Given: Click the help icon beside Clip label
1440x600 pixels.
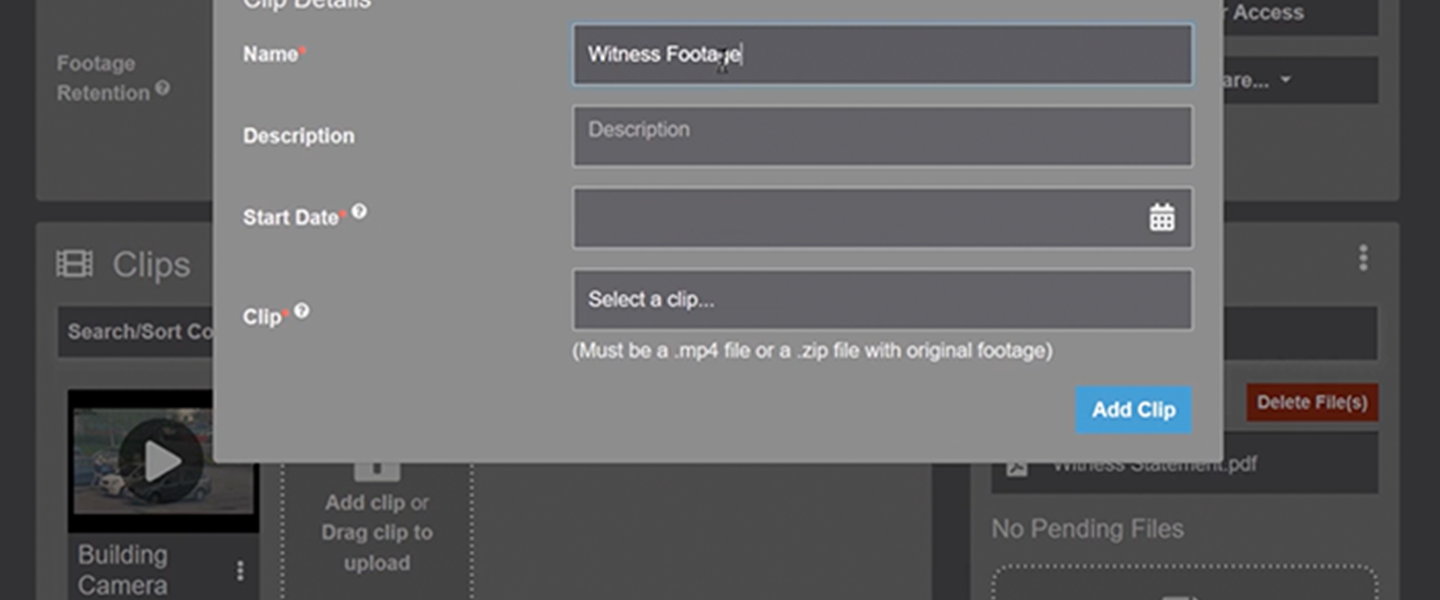Looking at the screenshot, I should tap(301, 311).
